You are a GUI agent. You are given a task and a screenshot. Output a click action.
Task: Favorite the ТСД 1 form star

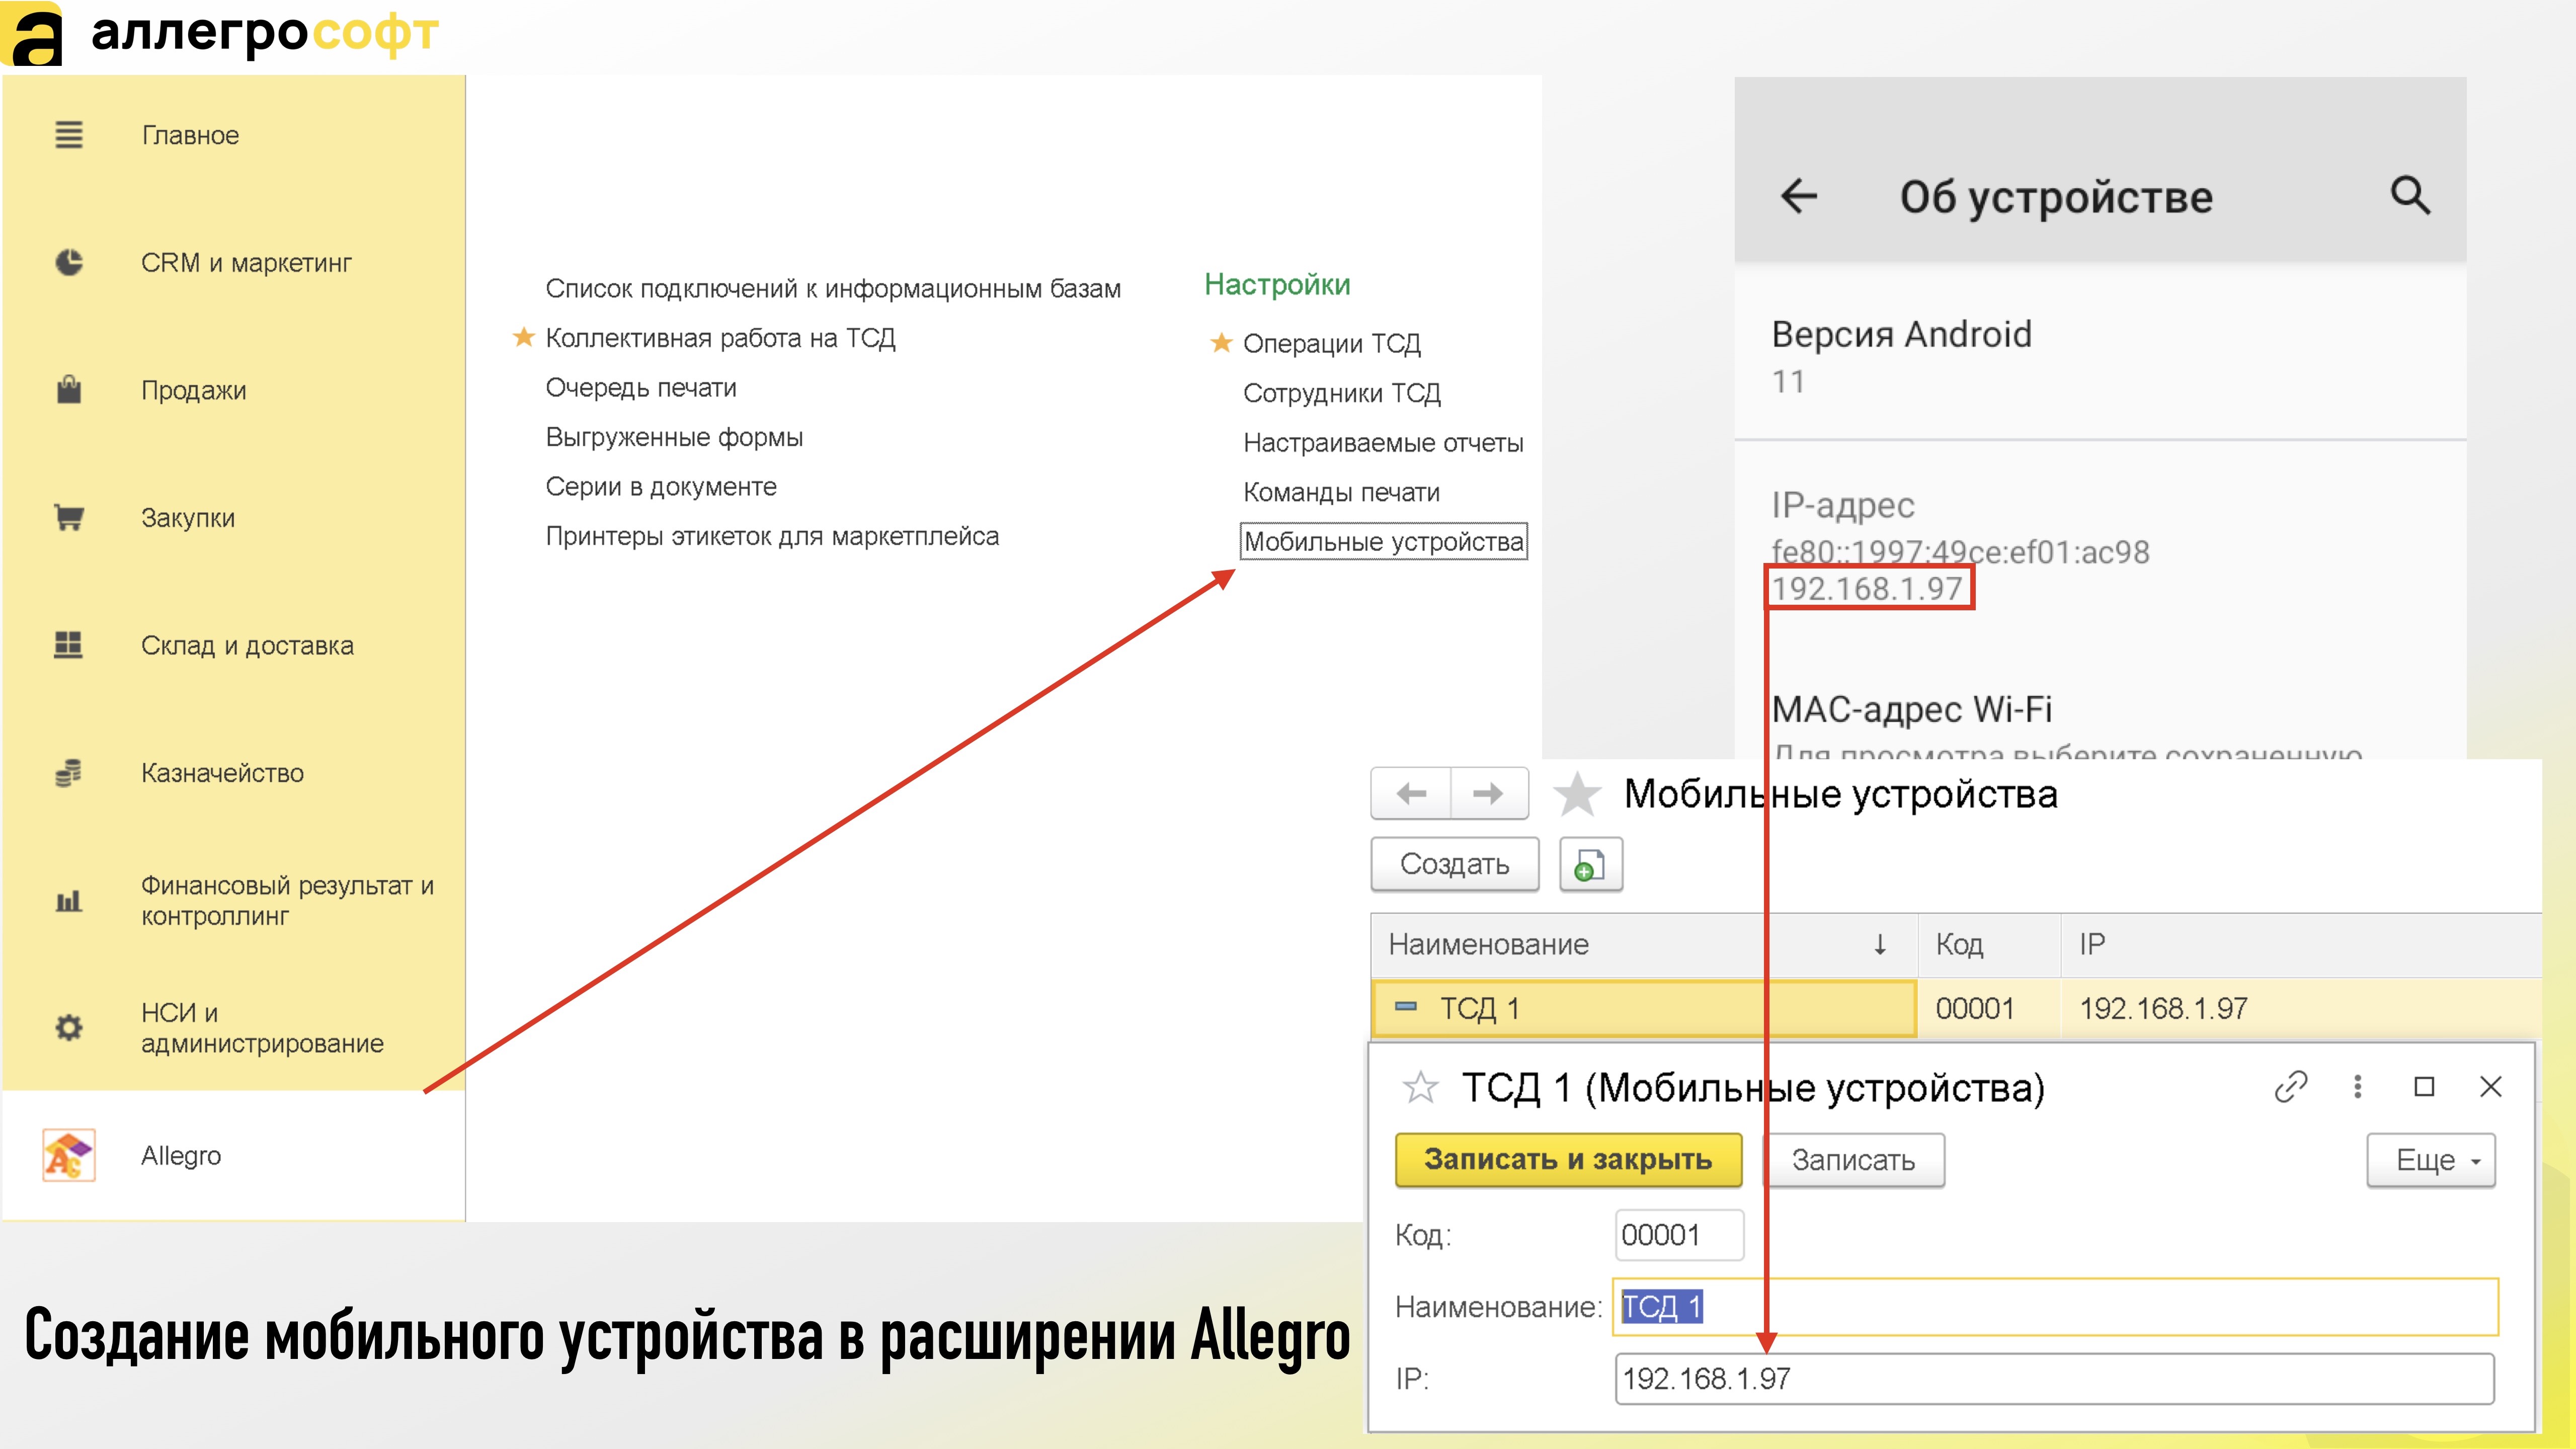coord(1420,1087)
